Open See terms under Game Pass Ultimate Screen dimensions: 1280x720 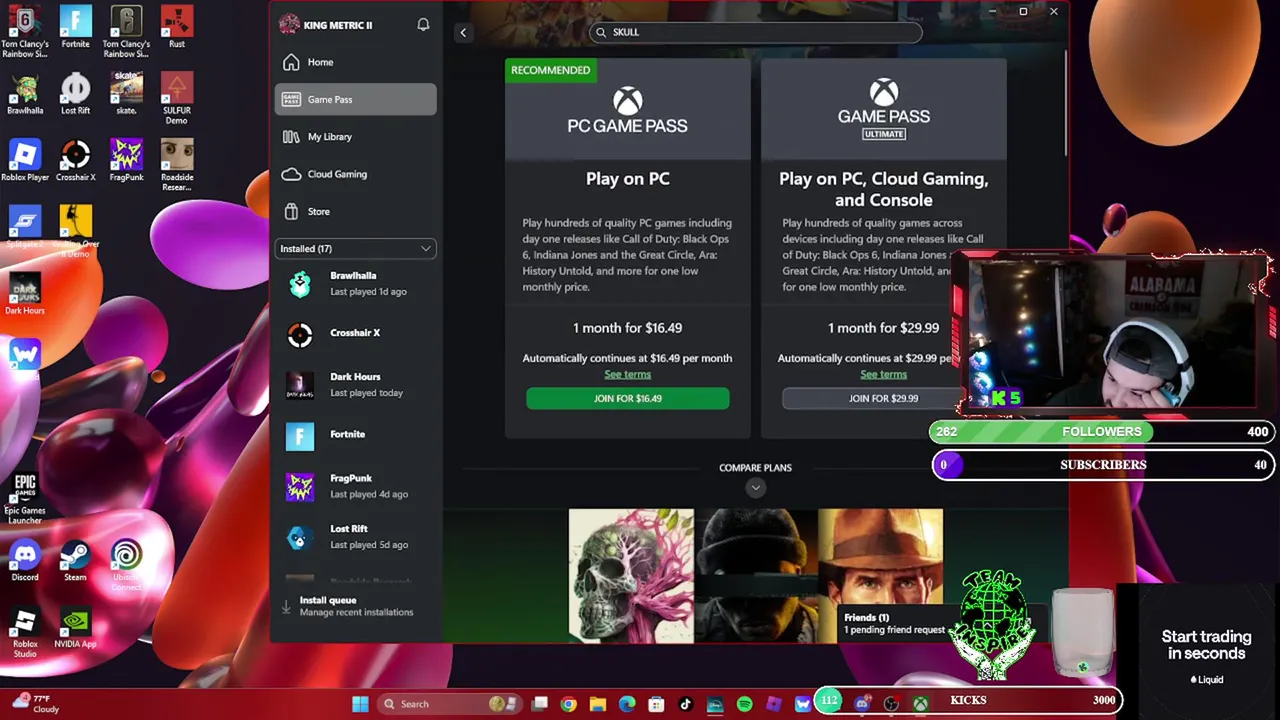coord(883,374)
